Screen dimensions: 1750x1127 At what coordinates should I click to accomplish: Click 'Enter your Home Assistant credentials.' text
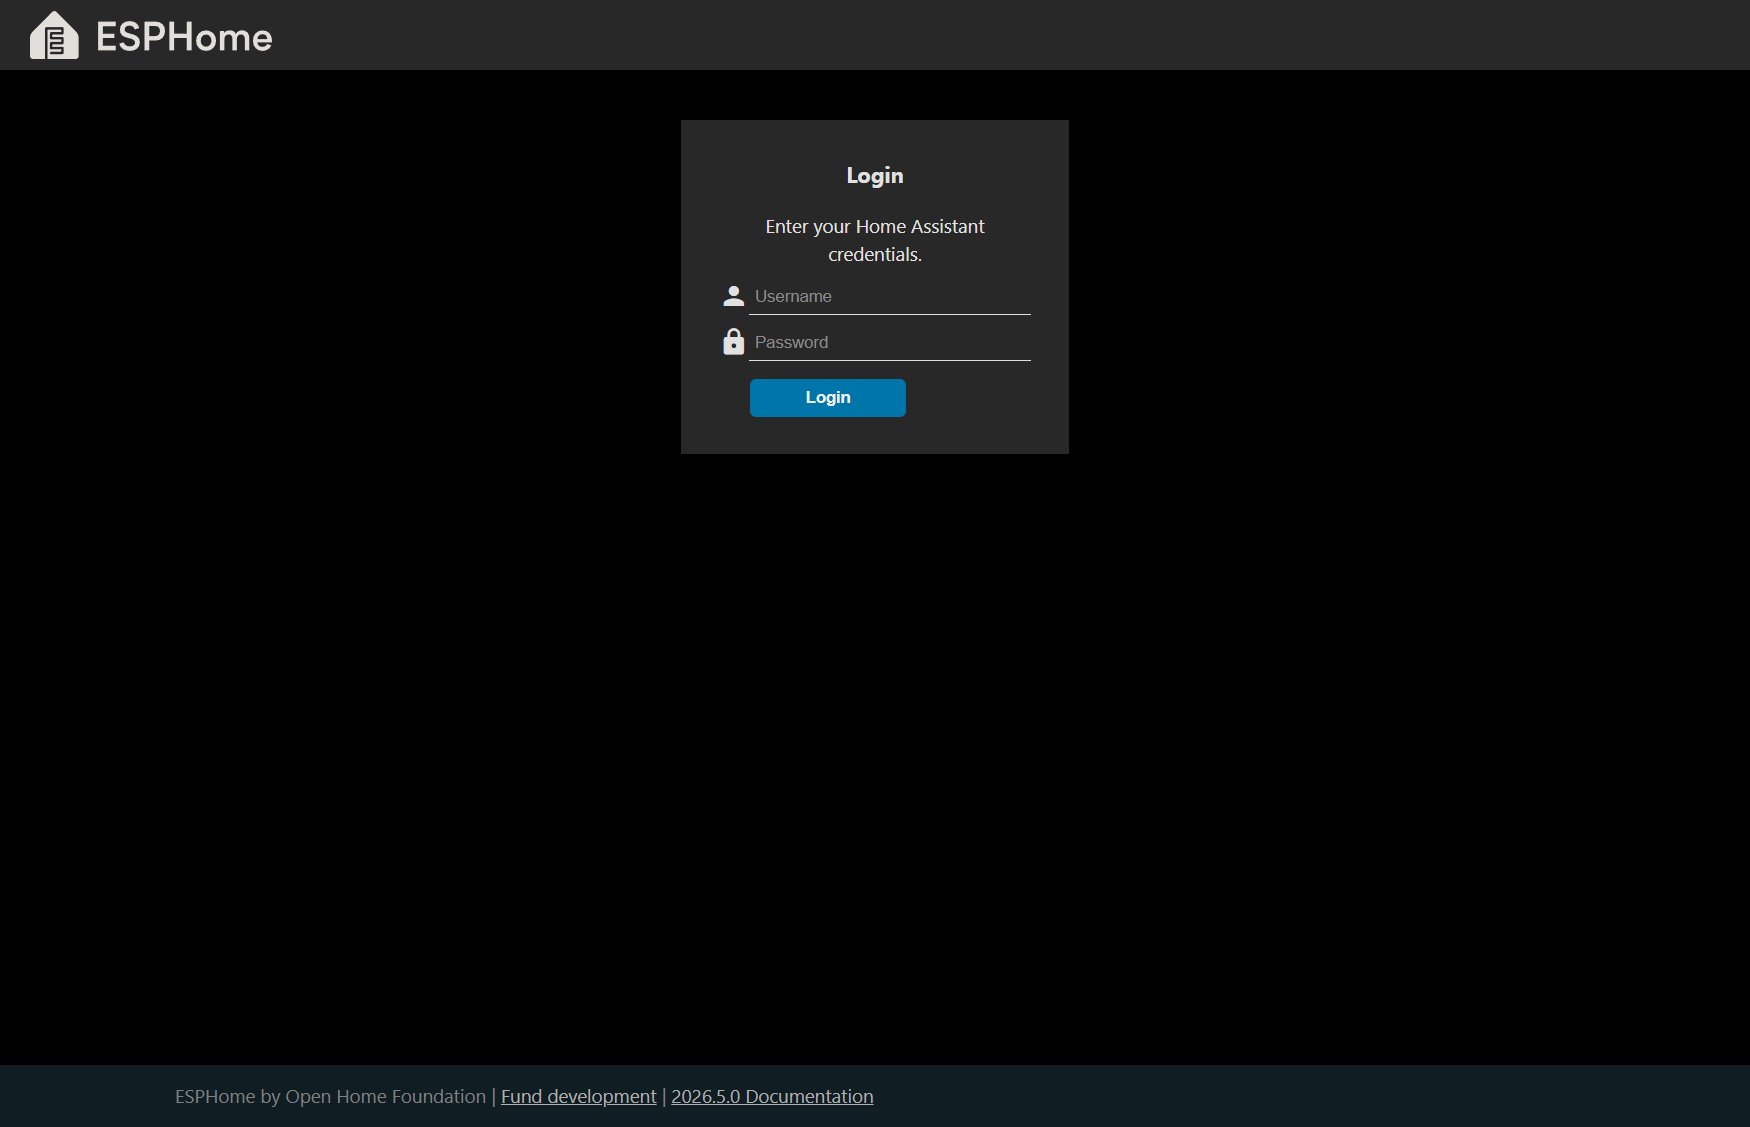pyautogui.click(x=875, y=241)
